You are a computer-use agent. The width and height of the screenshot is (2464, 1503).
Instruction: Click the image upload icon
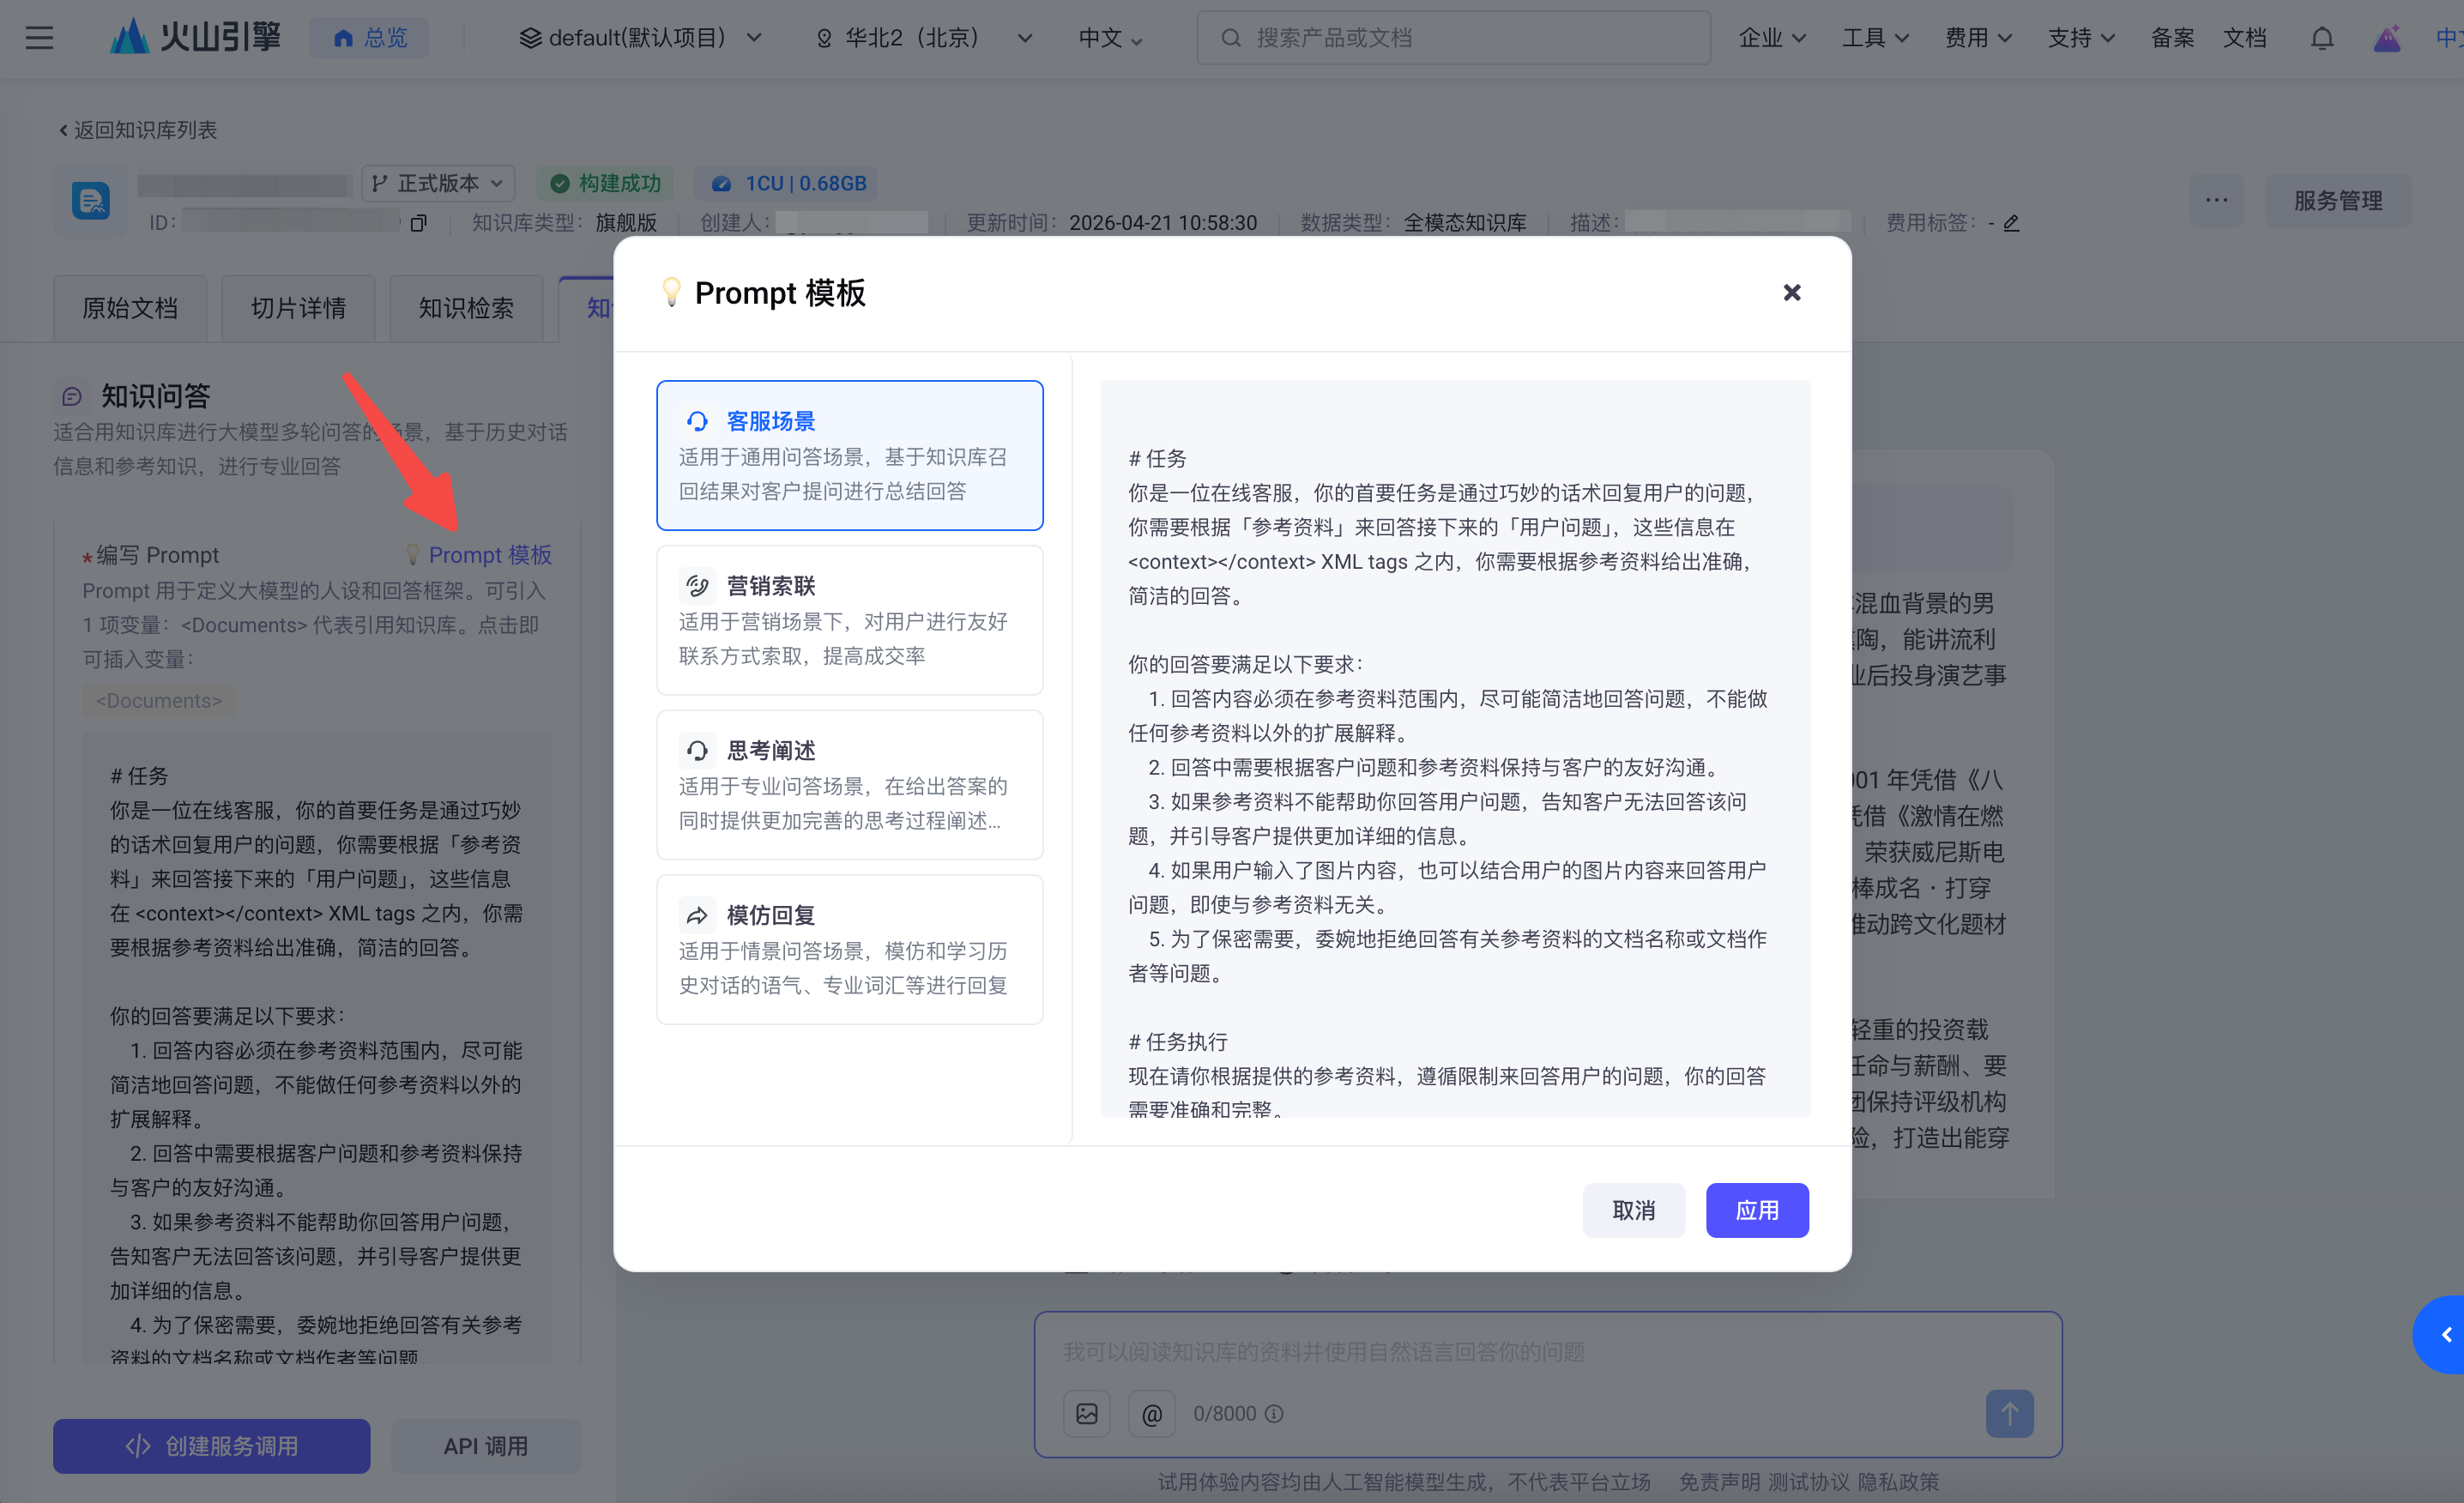(x=1086, y=1413)
